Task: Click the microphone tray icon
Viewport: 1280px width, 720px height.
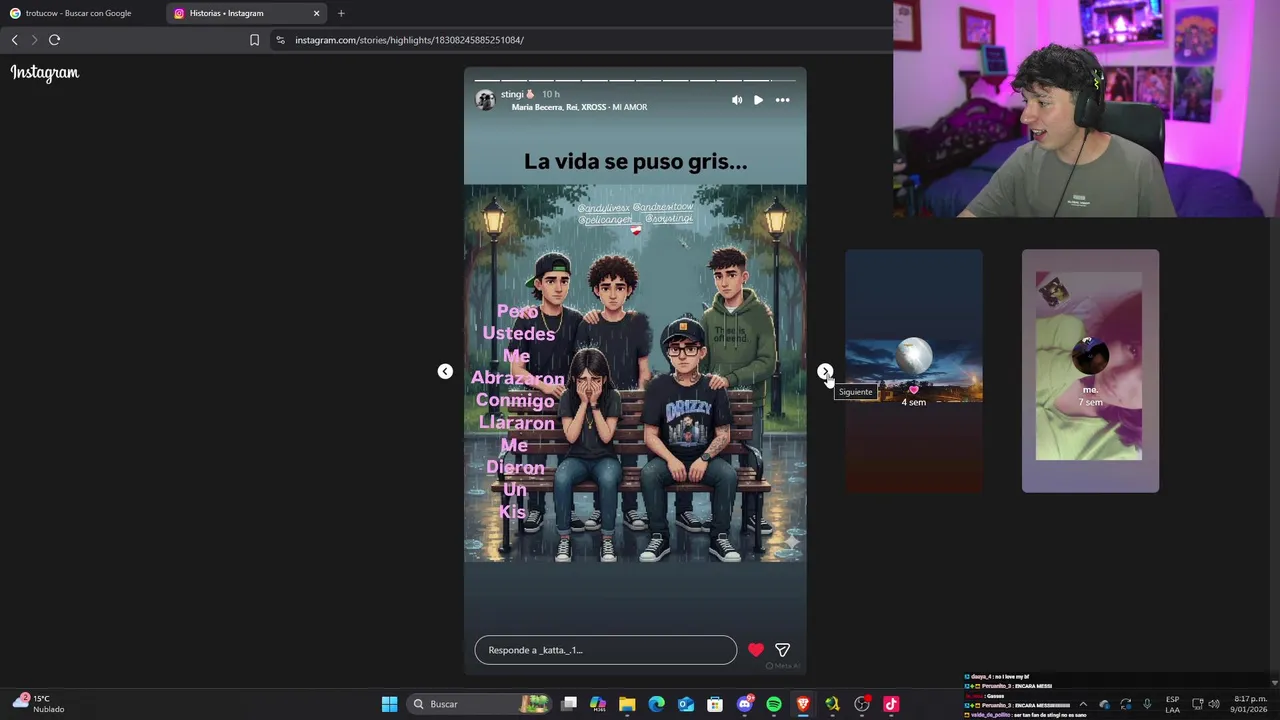Action: coord(1147,704)
